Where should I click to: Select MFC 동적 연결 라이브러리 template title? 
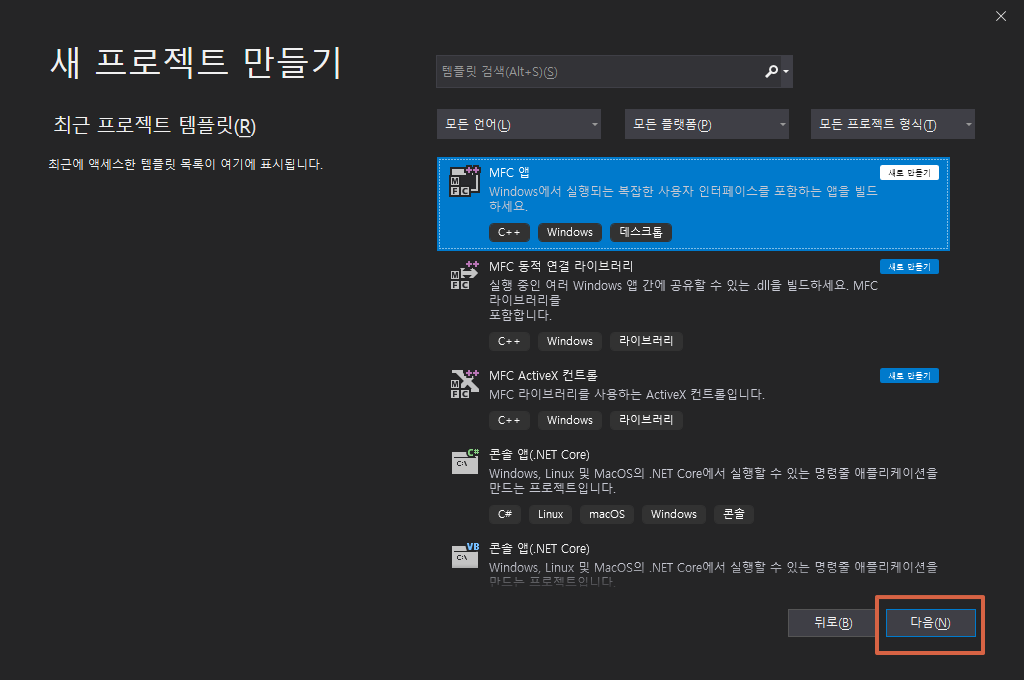click(561, 266)
